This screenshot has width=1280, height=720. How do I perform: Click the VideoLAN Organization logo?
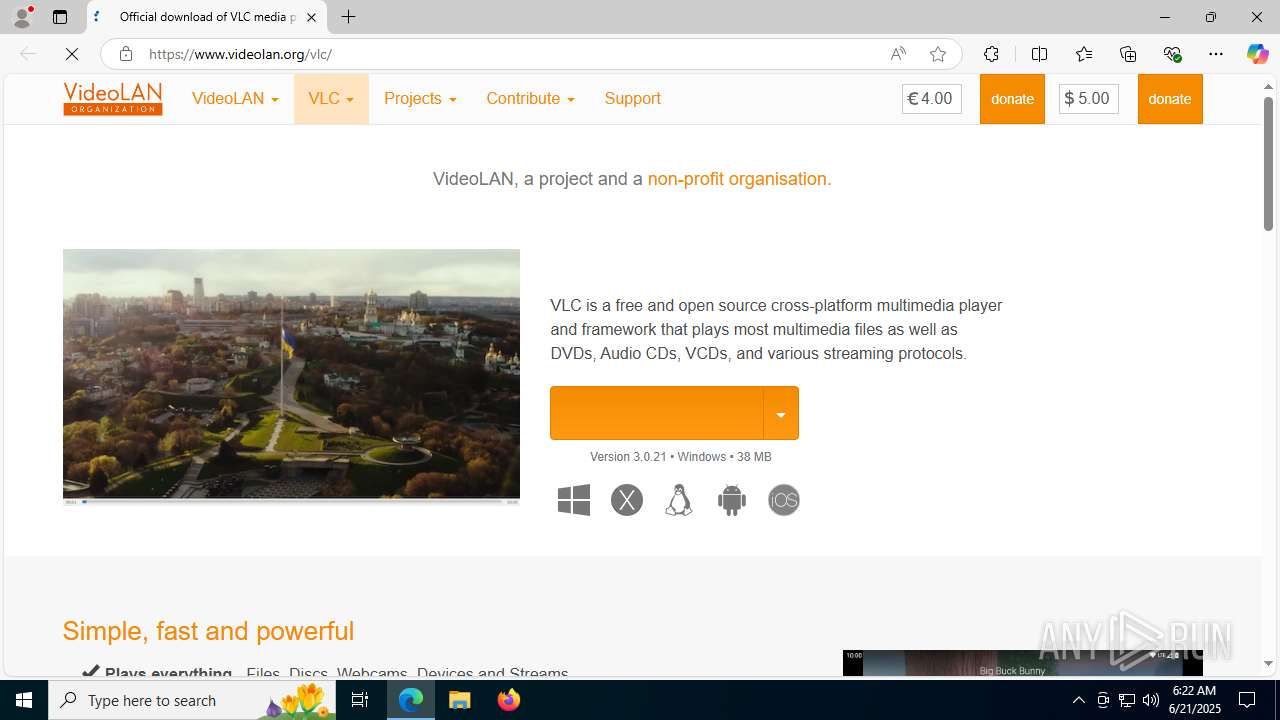tap(113, 99)
